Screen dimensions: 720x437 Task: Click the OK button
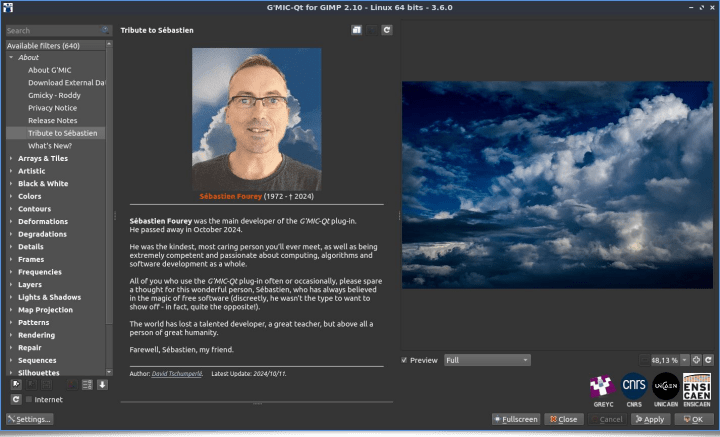(x=693, y=419)
